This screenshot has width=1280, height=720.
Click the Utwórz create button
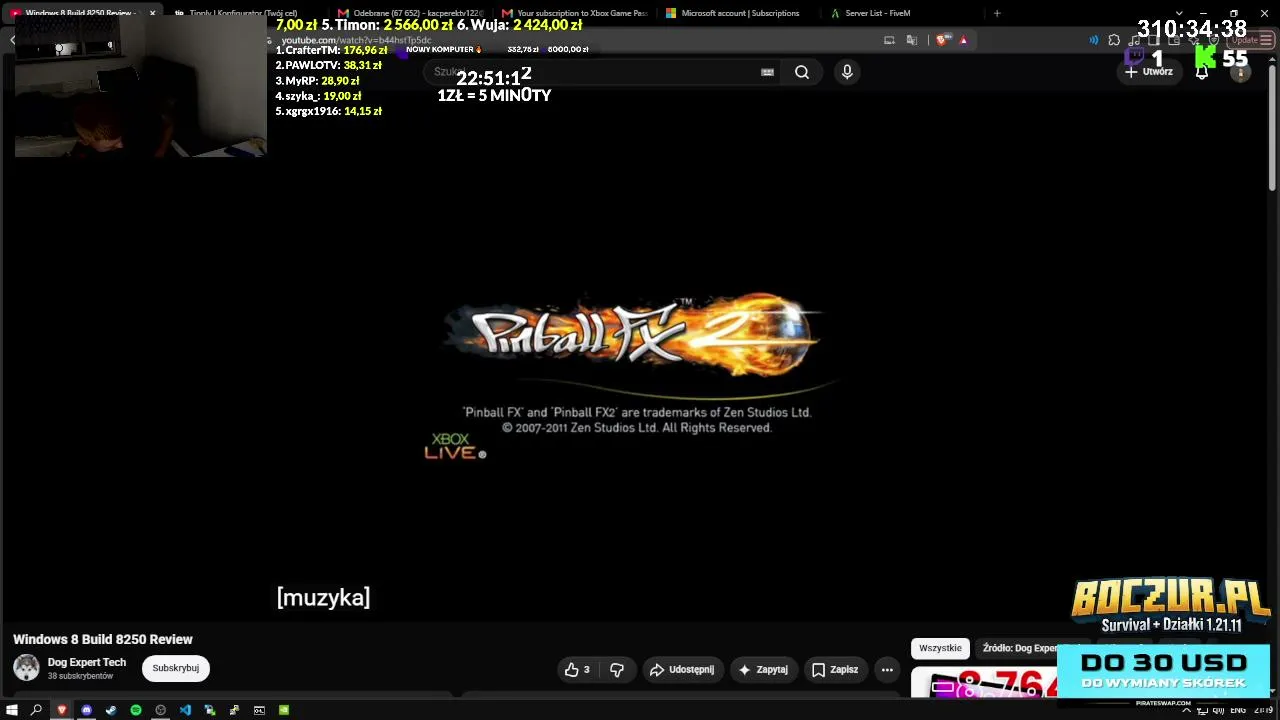(1149, 72)
